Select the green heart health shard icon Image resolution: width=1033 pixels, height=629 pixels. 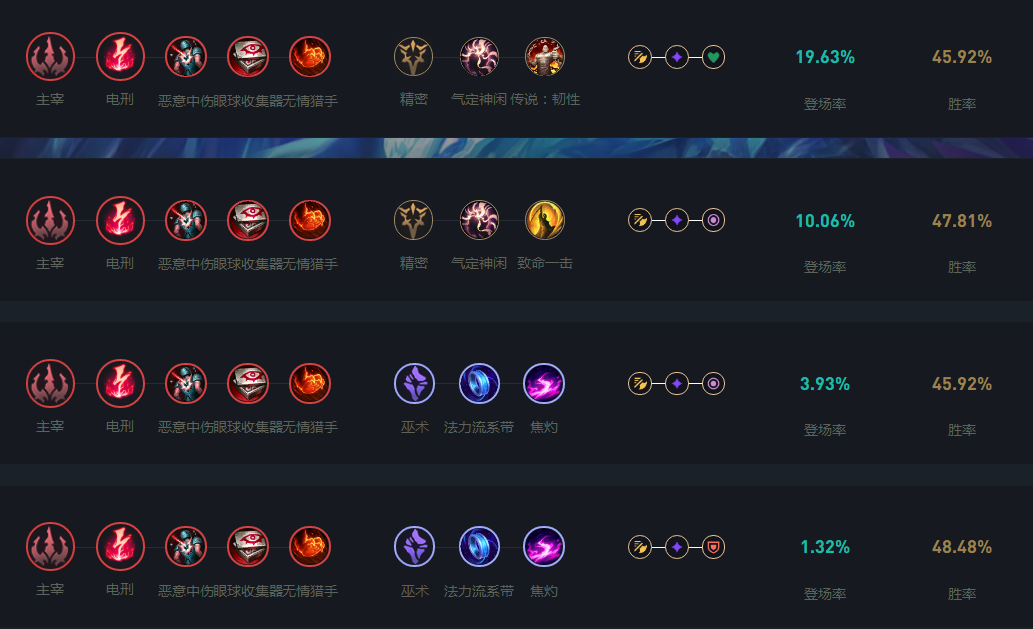click(x=713, y=57)
